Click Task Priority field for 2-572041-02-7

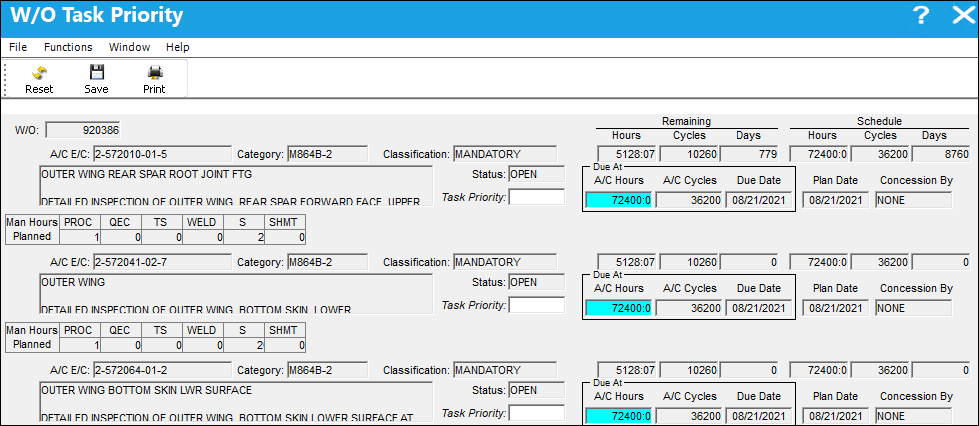pos(536,305)
